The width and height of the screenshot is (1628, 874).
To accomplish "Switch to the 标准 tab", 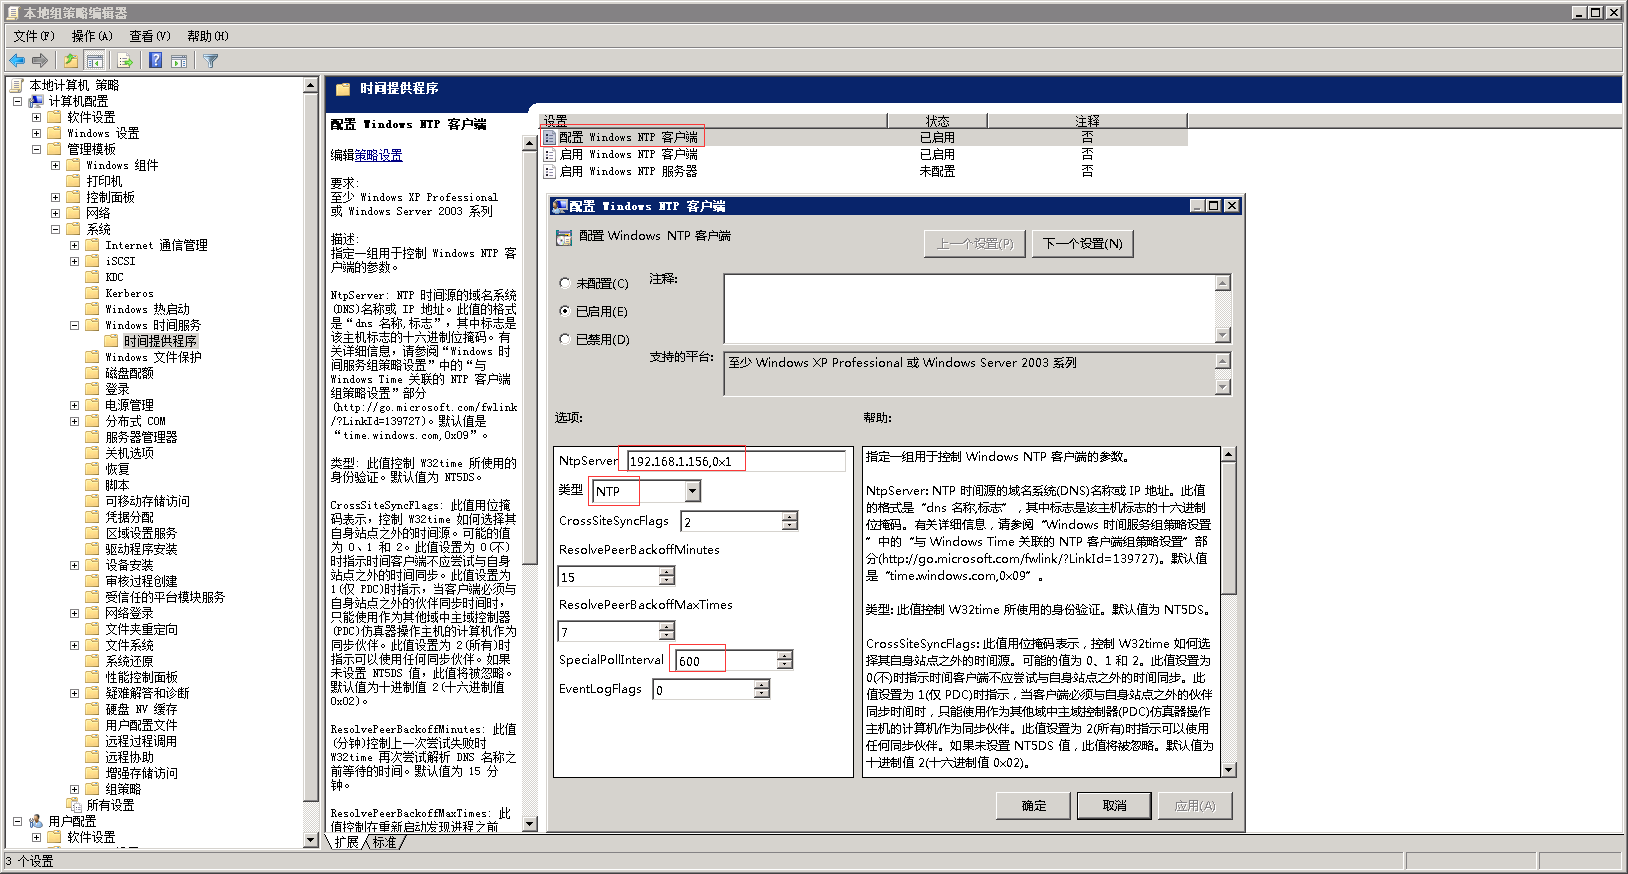I will pyautogui.click(x=385, y=842).
